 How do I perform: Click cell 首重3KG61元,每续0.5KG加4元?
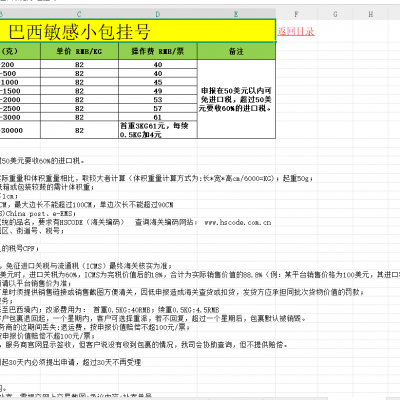click(x=158, y=130)
